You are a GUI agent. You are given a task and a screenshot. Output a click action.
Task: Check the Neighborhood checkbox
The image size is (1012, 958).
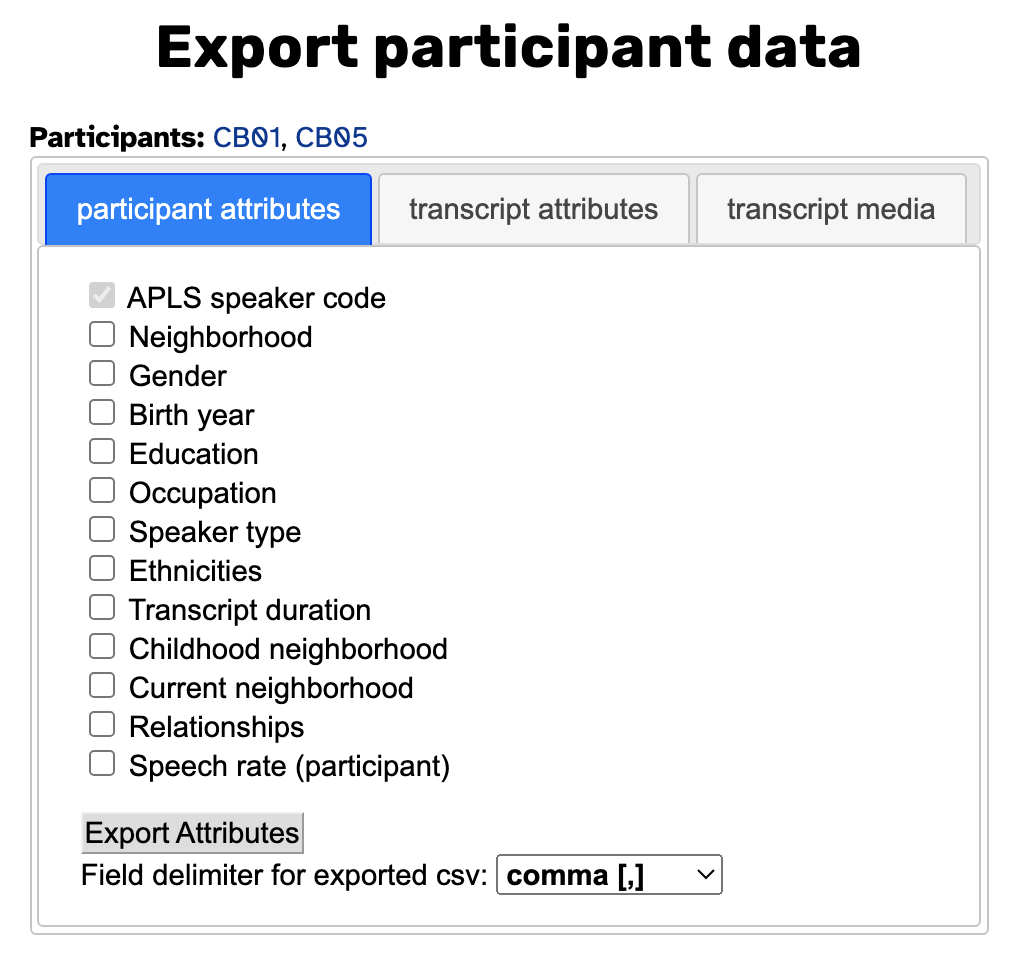pos(102,335)
